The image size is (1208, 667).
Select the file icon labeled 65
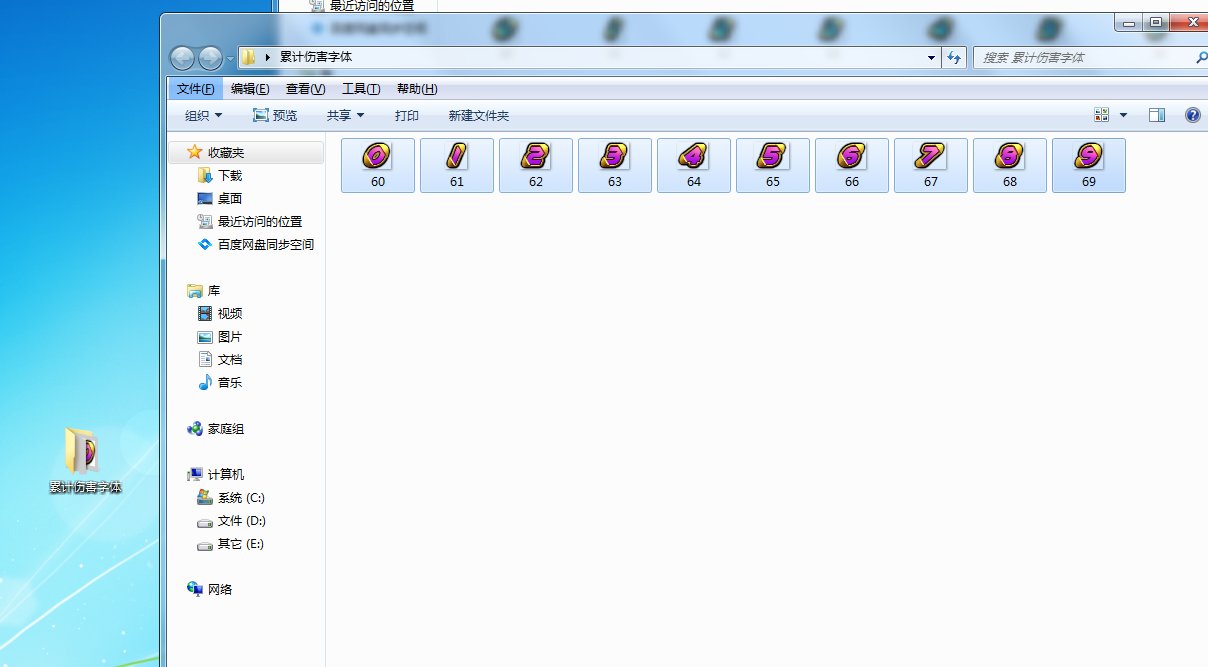click(x=773, y=165)
